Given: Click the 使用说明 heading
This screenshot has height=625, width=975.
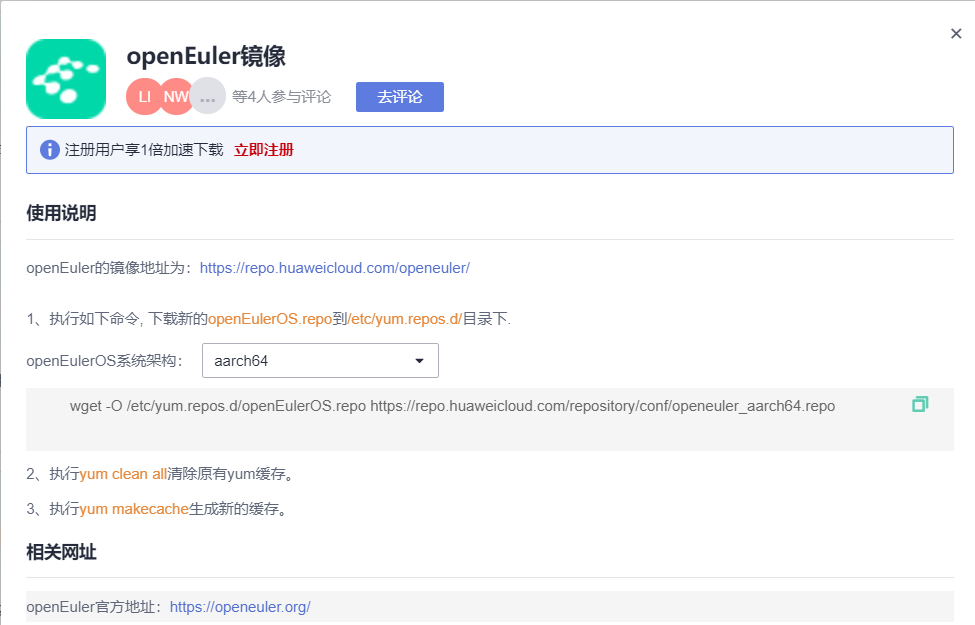Looking at the screenshot, I should (x=61, y=213).
